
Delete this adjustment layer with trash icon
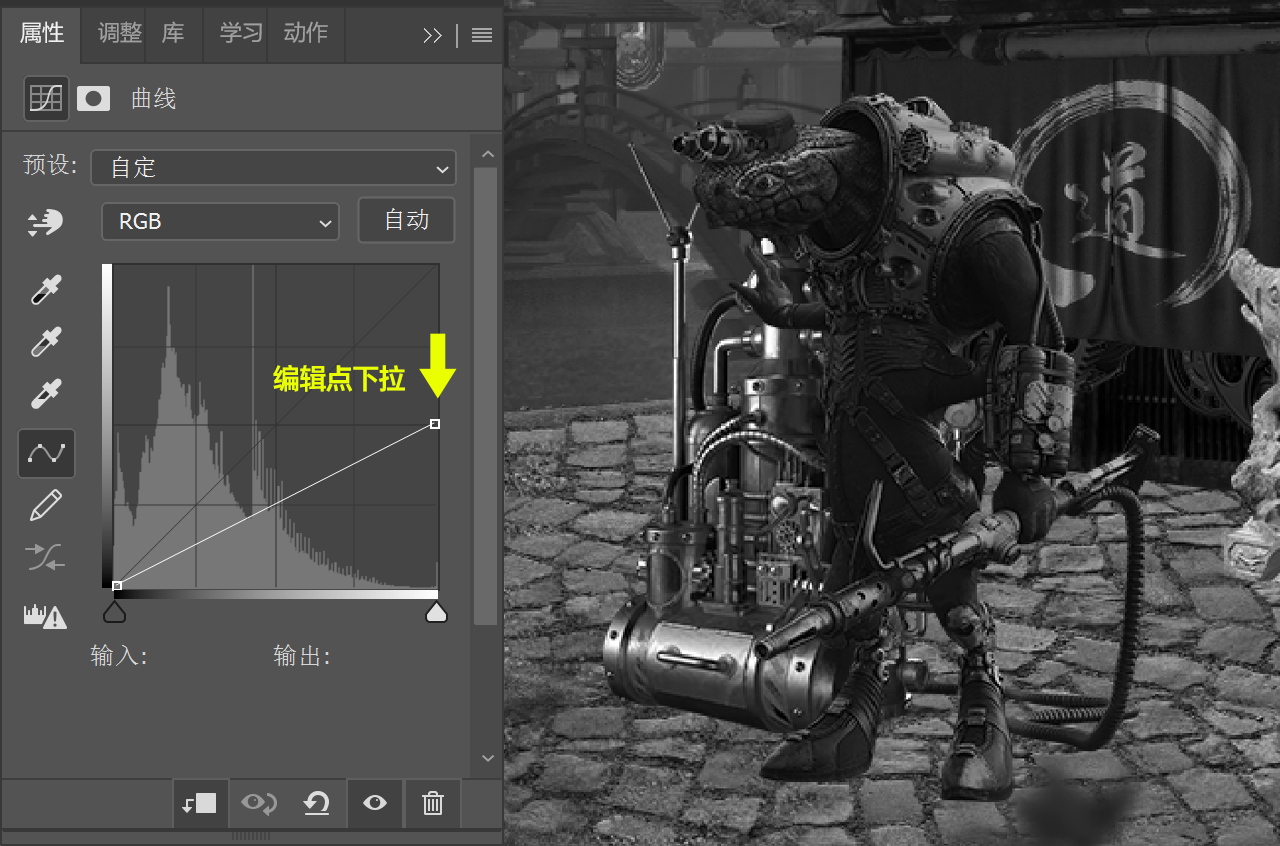[x=432, y=803]
